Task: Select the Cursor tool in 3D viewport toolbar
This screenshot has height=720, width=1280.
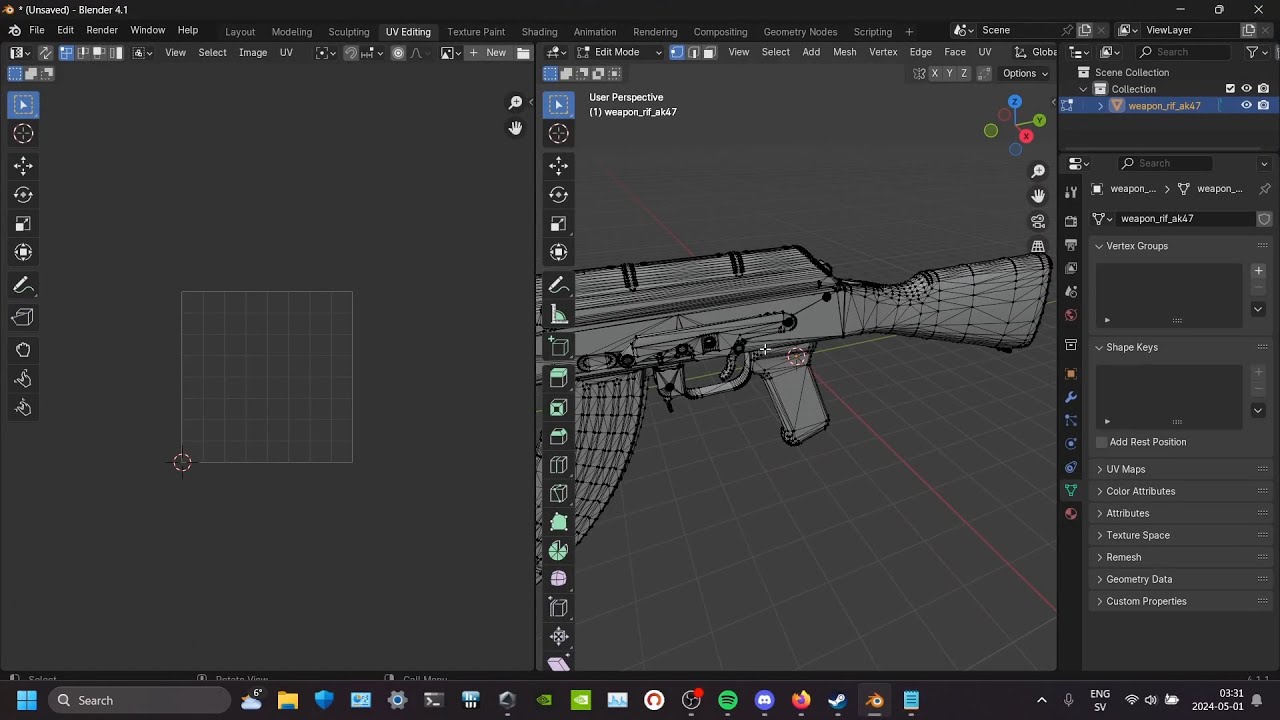Action: point(559,133)
